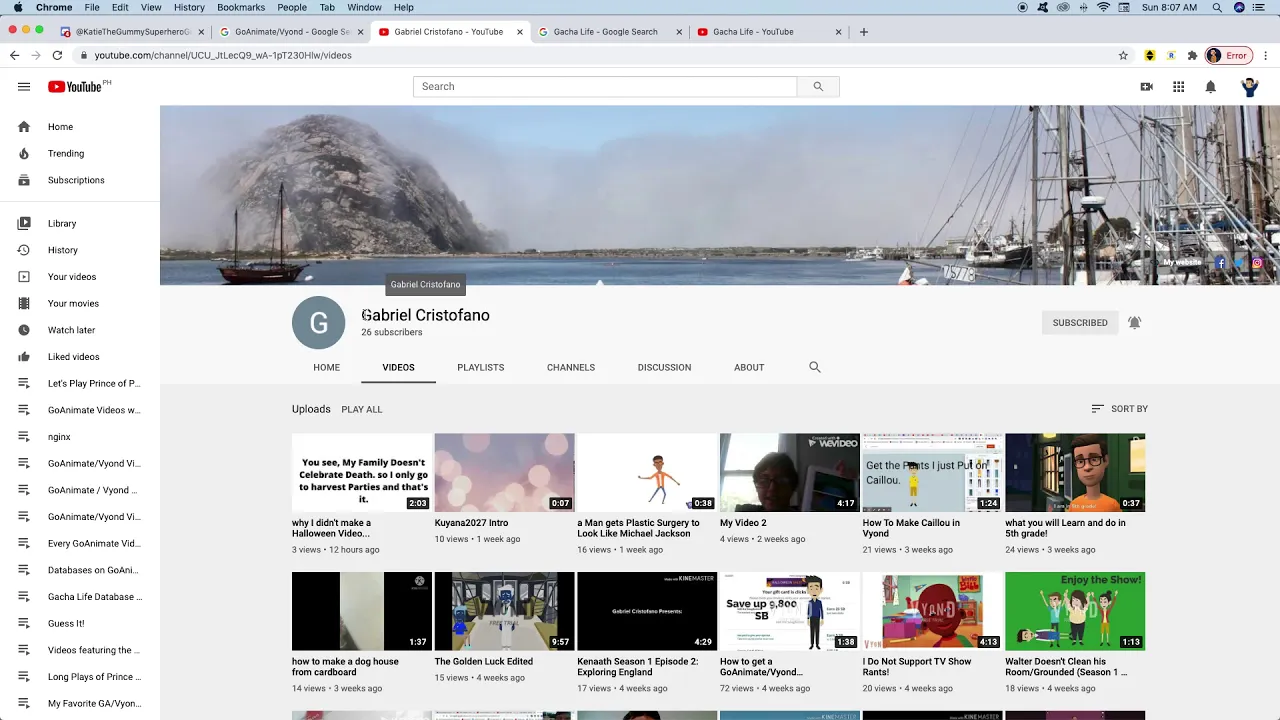Open the YouTube hamburger guide menu
Viewport: 1280px width, 720px height.
tap(24, 87)
